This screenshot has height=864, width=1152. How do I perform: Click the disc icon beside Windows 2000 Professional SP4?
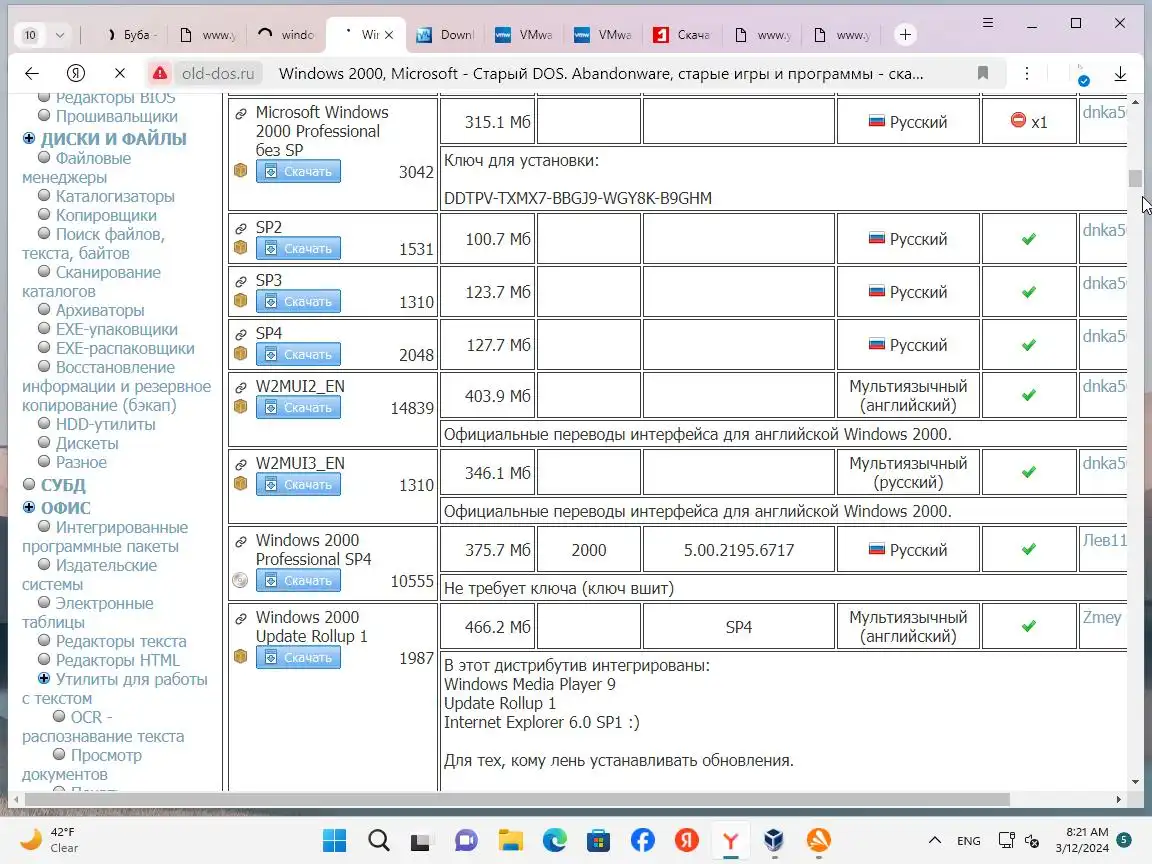click(x=240, y=580)
